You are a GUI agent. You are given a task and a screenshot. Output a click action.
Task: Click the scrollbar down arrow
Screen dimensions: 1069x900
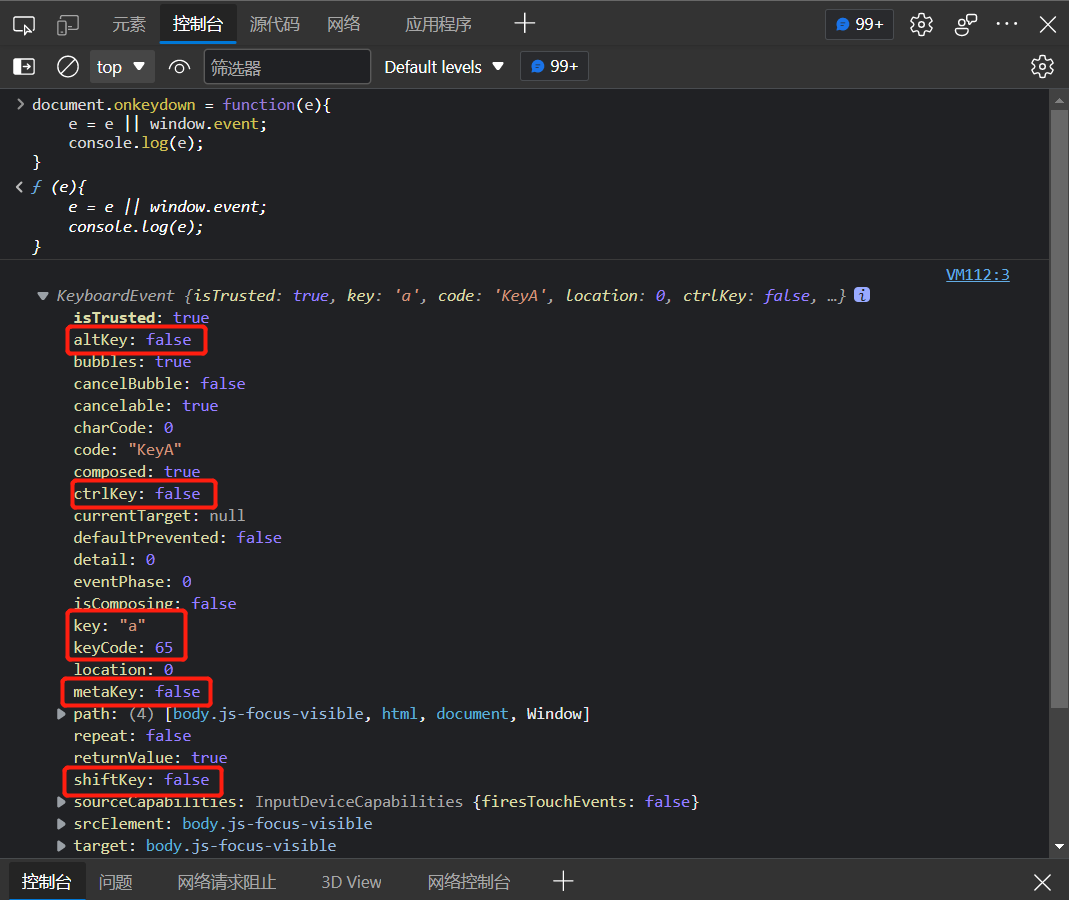coord(1059,846)
